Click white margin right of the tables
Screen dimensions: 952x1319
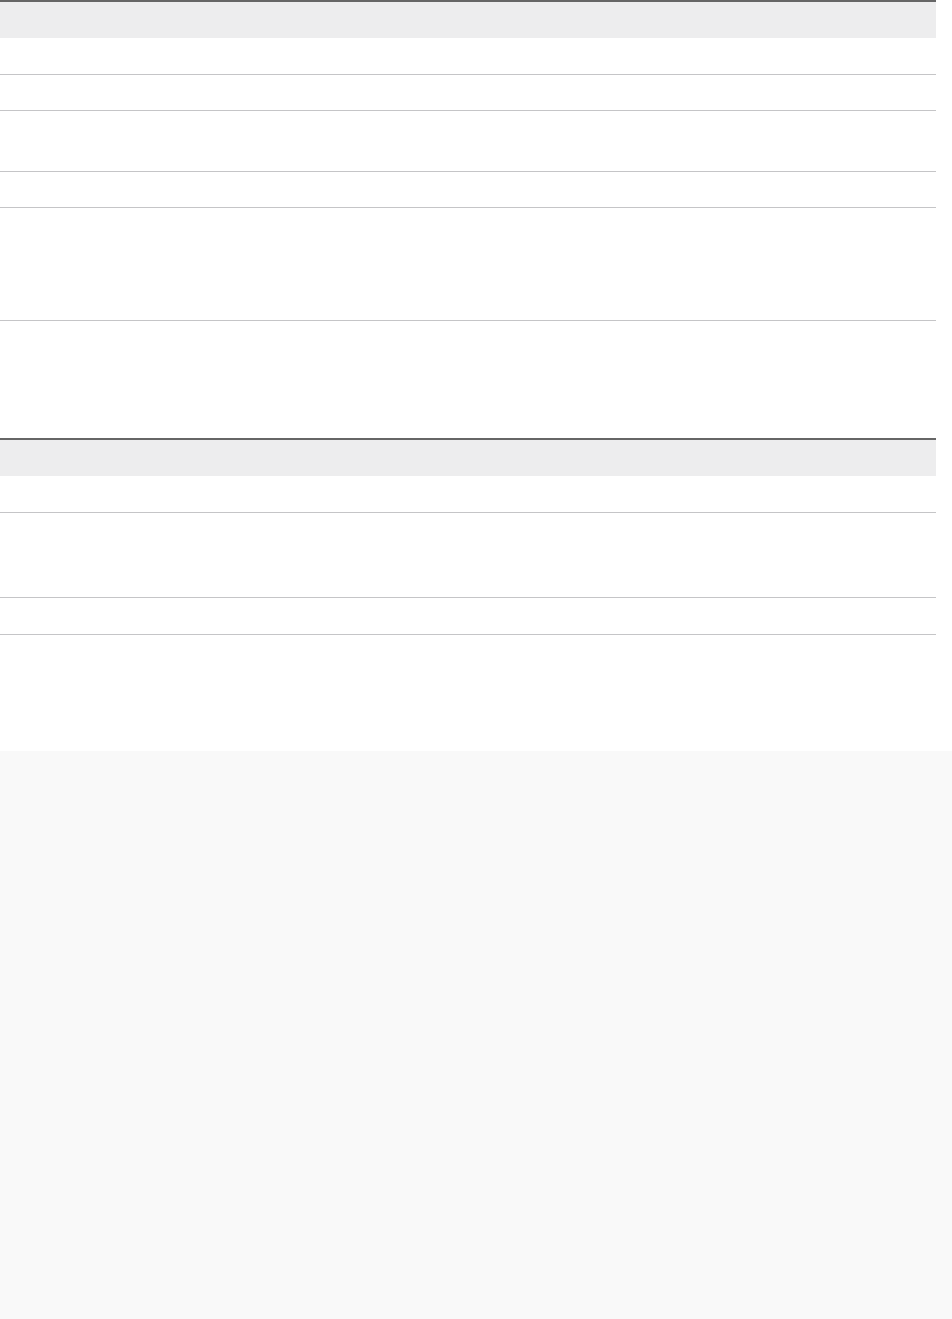point(944,375)
